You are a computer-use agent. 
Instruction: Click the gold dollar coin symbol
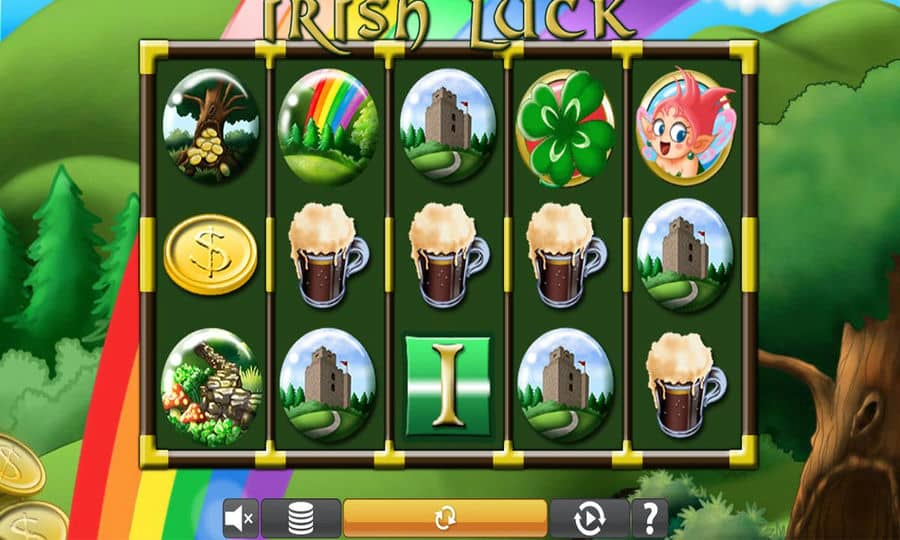(x=210, y=255)
